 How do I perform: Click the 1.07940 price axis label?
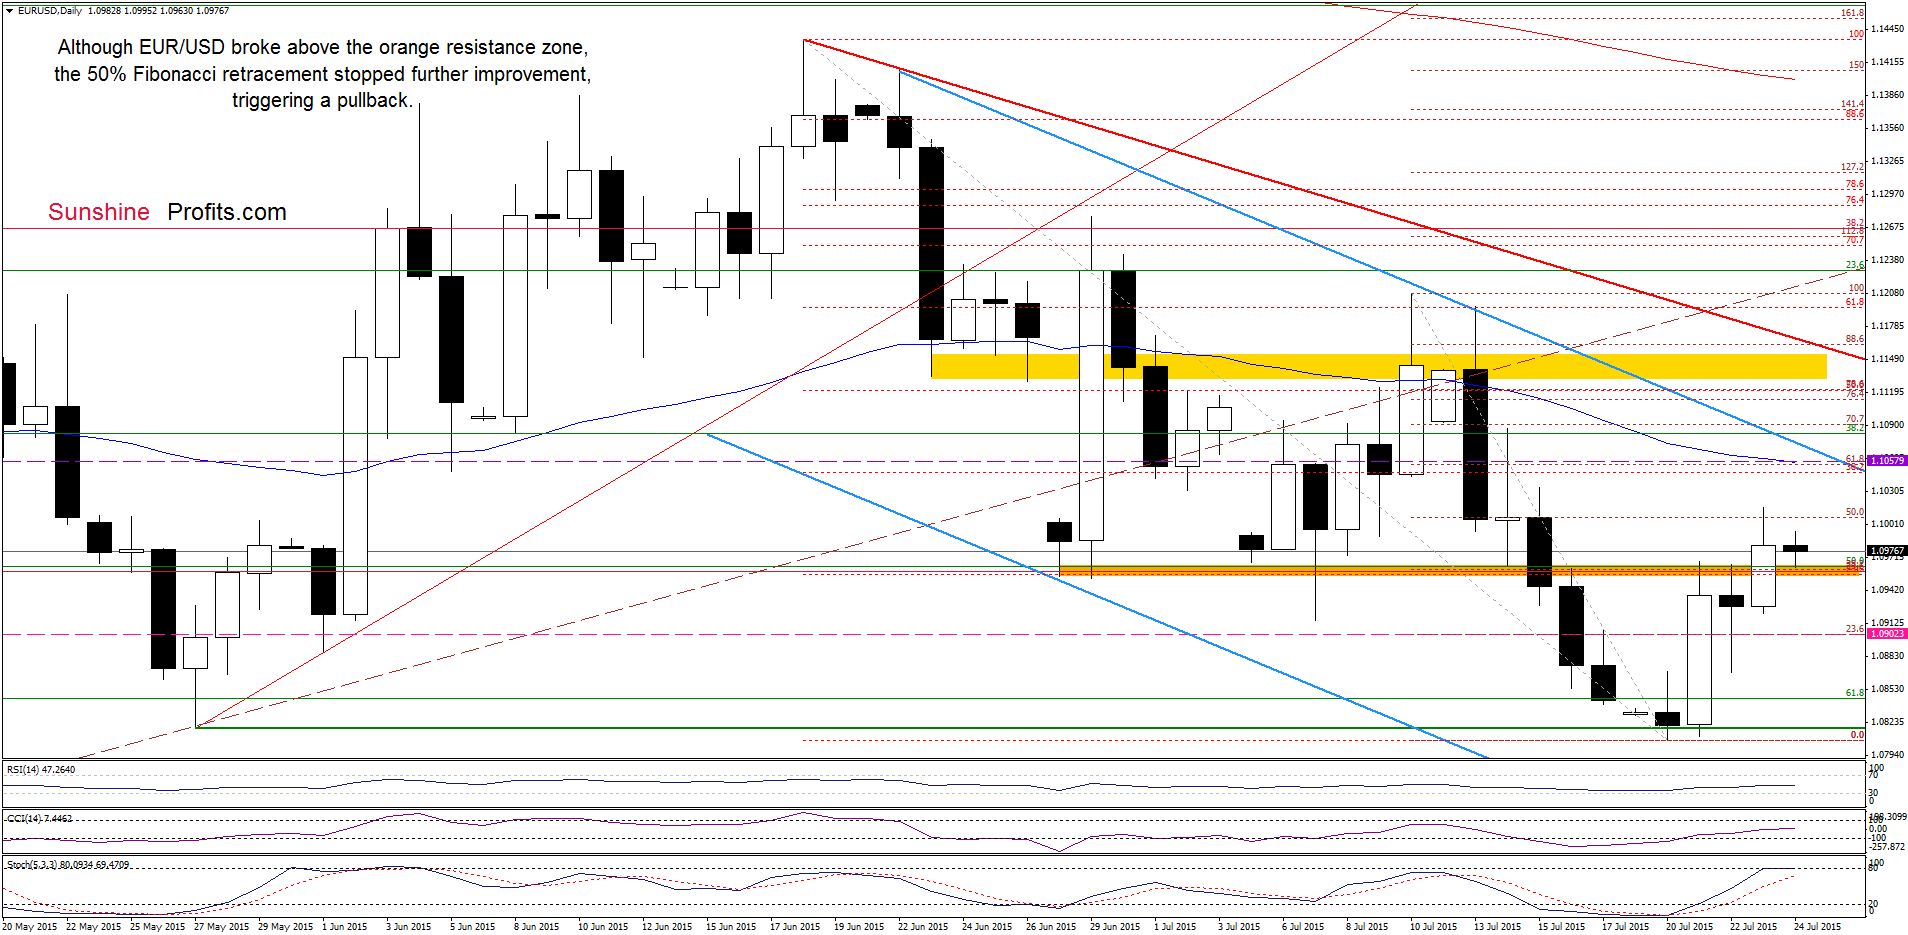click(1887, 755)
